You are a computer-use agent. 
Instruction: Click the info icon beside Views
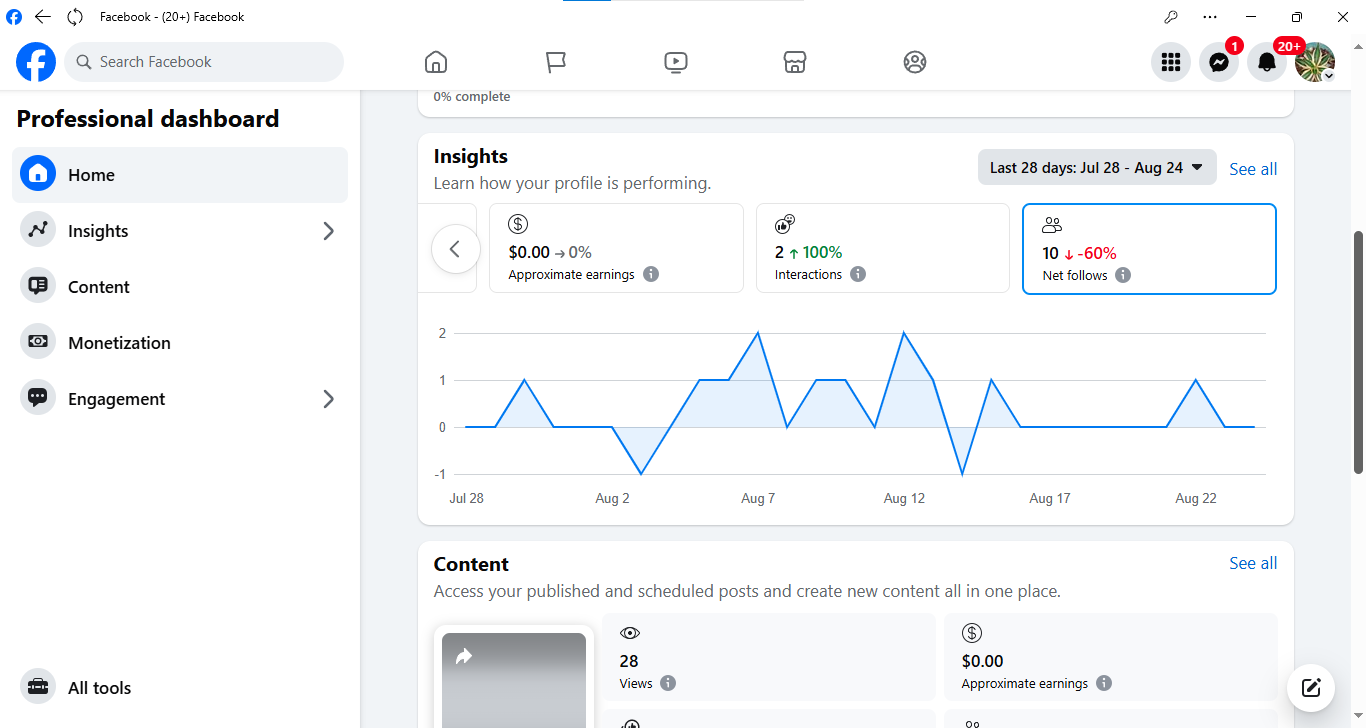point(668,683)
